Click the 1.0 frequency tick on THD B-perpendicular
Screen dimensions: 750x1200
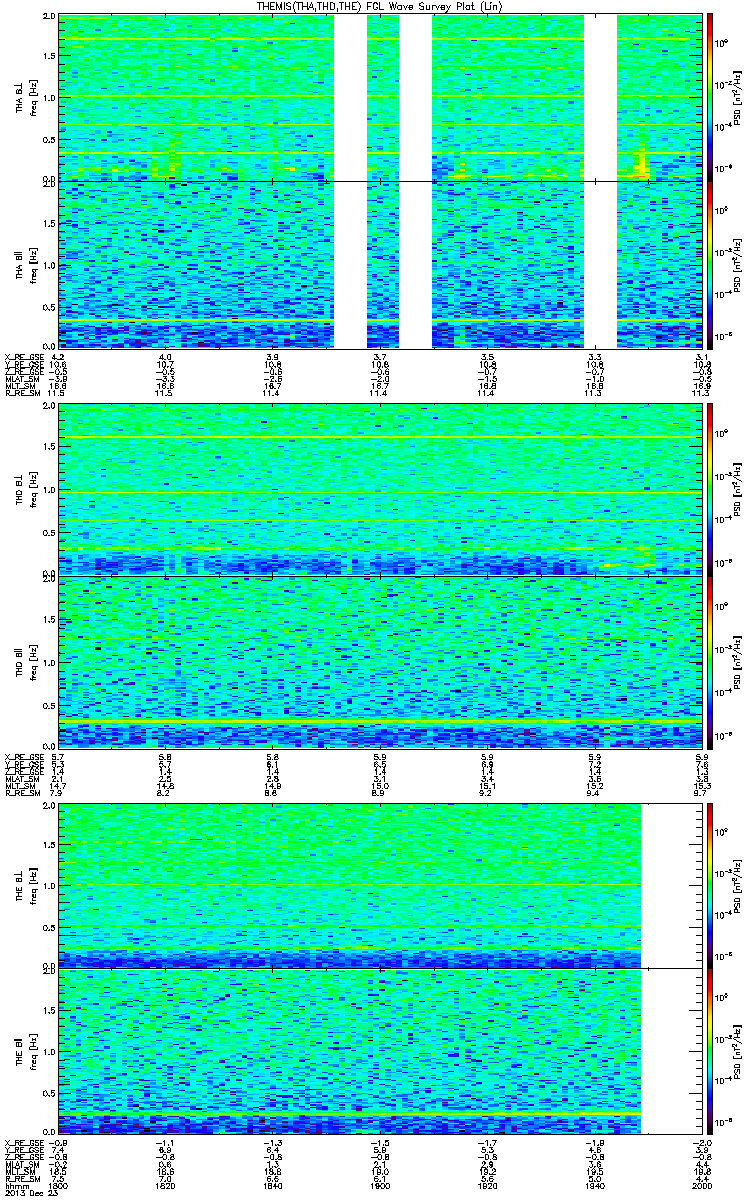pyautogui.click(x=49, y=491)
